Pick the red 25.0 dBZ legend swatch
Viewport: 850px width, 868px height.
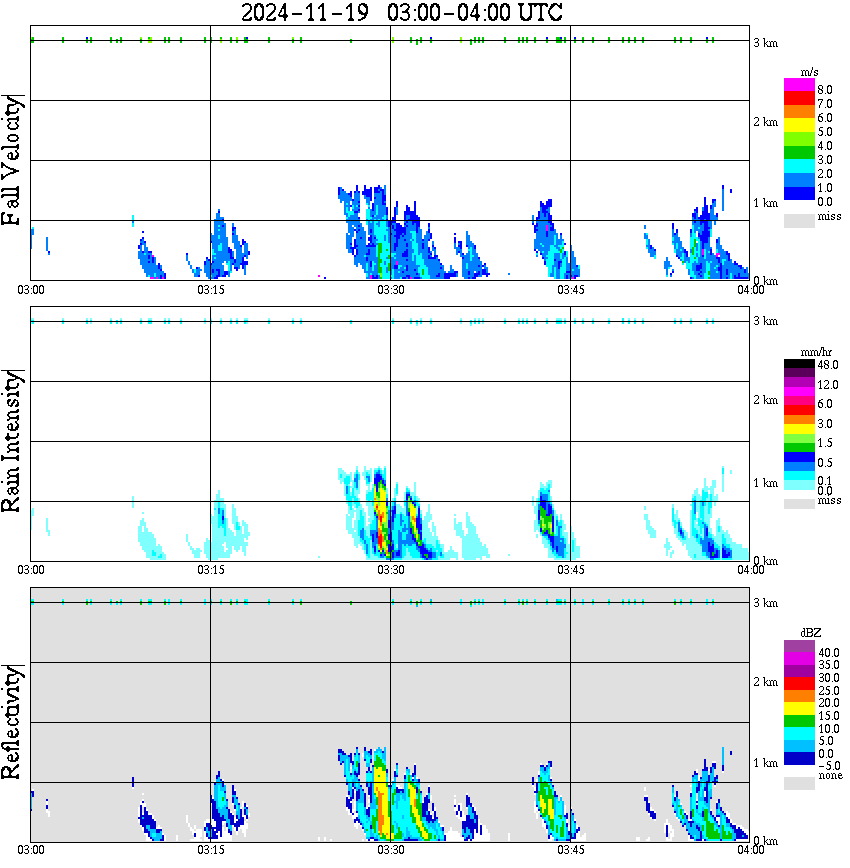click(x=799, y=683)
